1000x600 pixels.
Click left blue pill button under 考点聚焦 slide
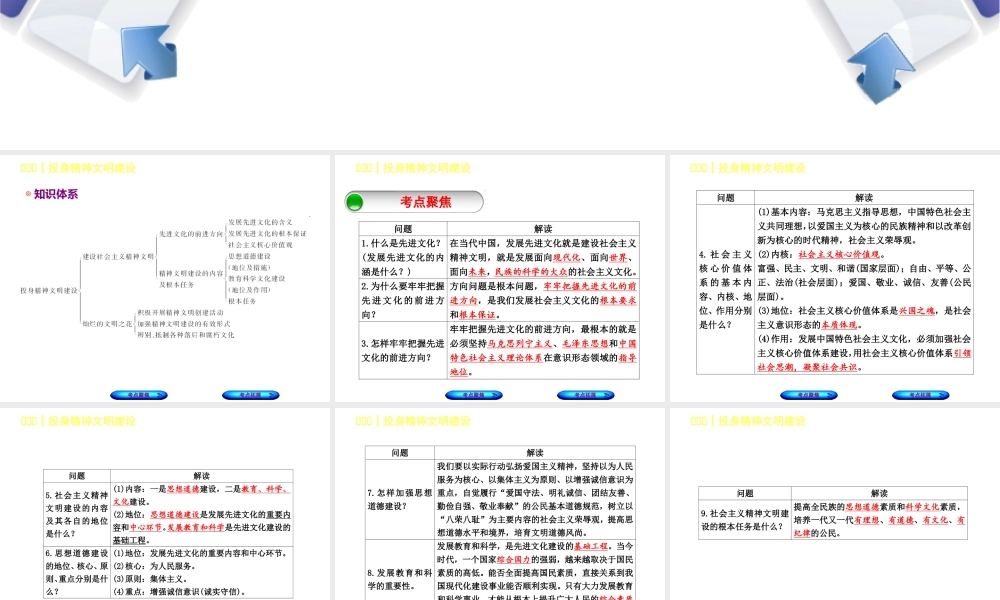tap(474, 395)
